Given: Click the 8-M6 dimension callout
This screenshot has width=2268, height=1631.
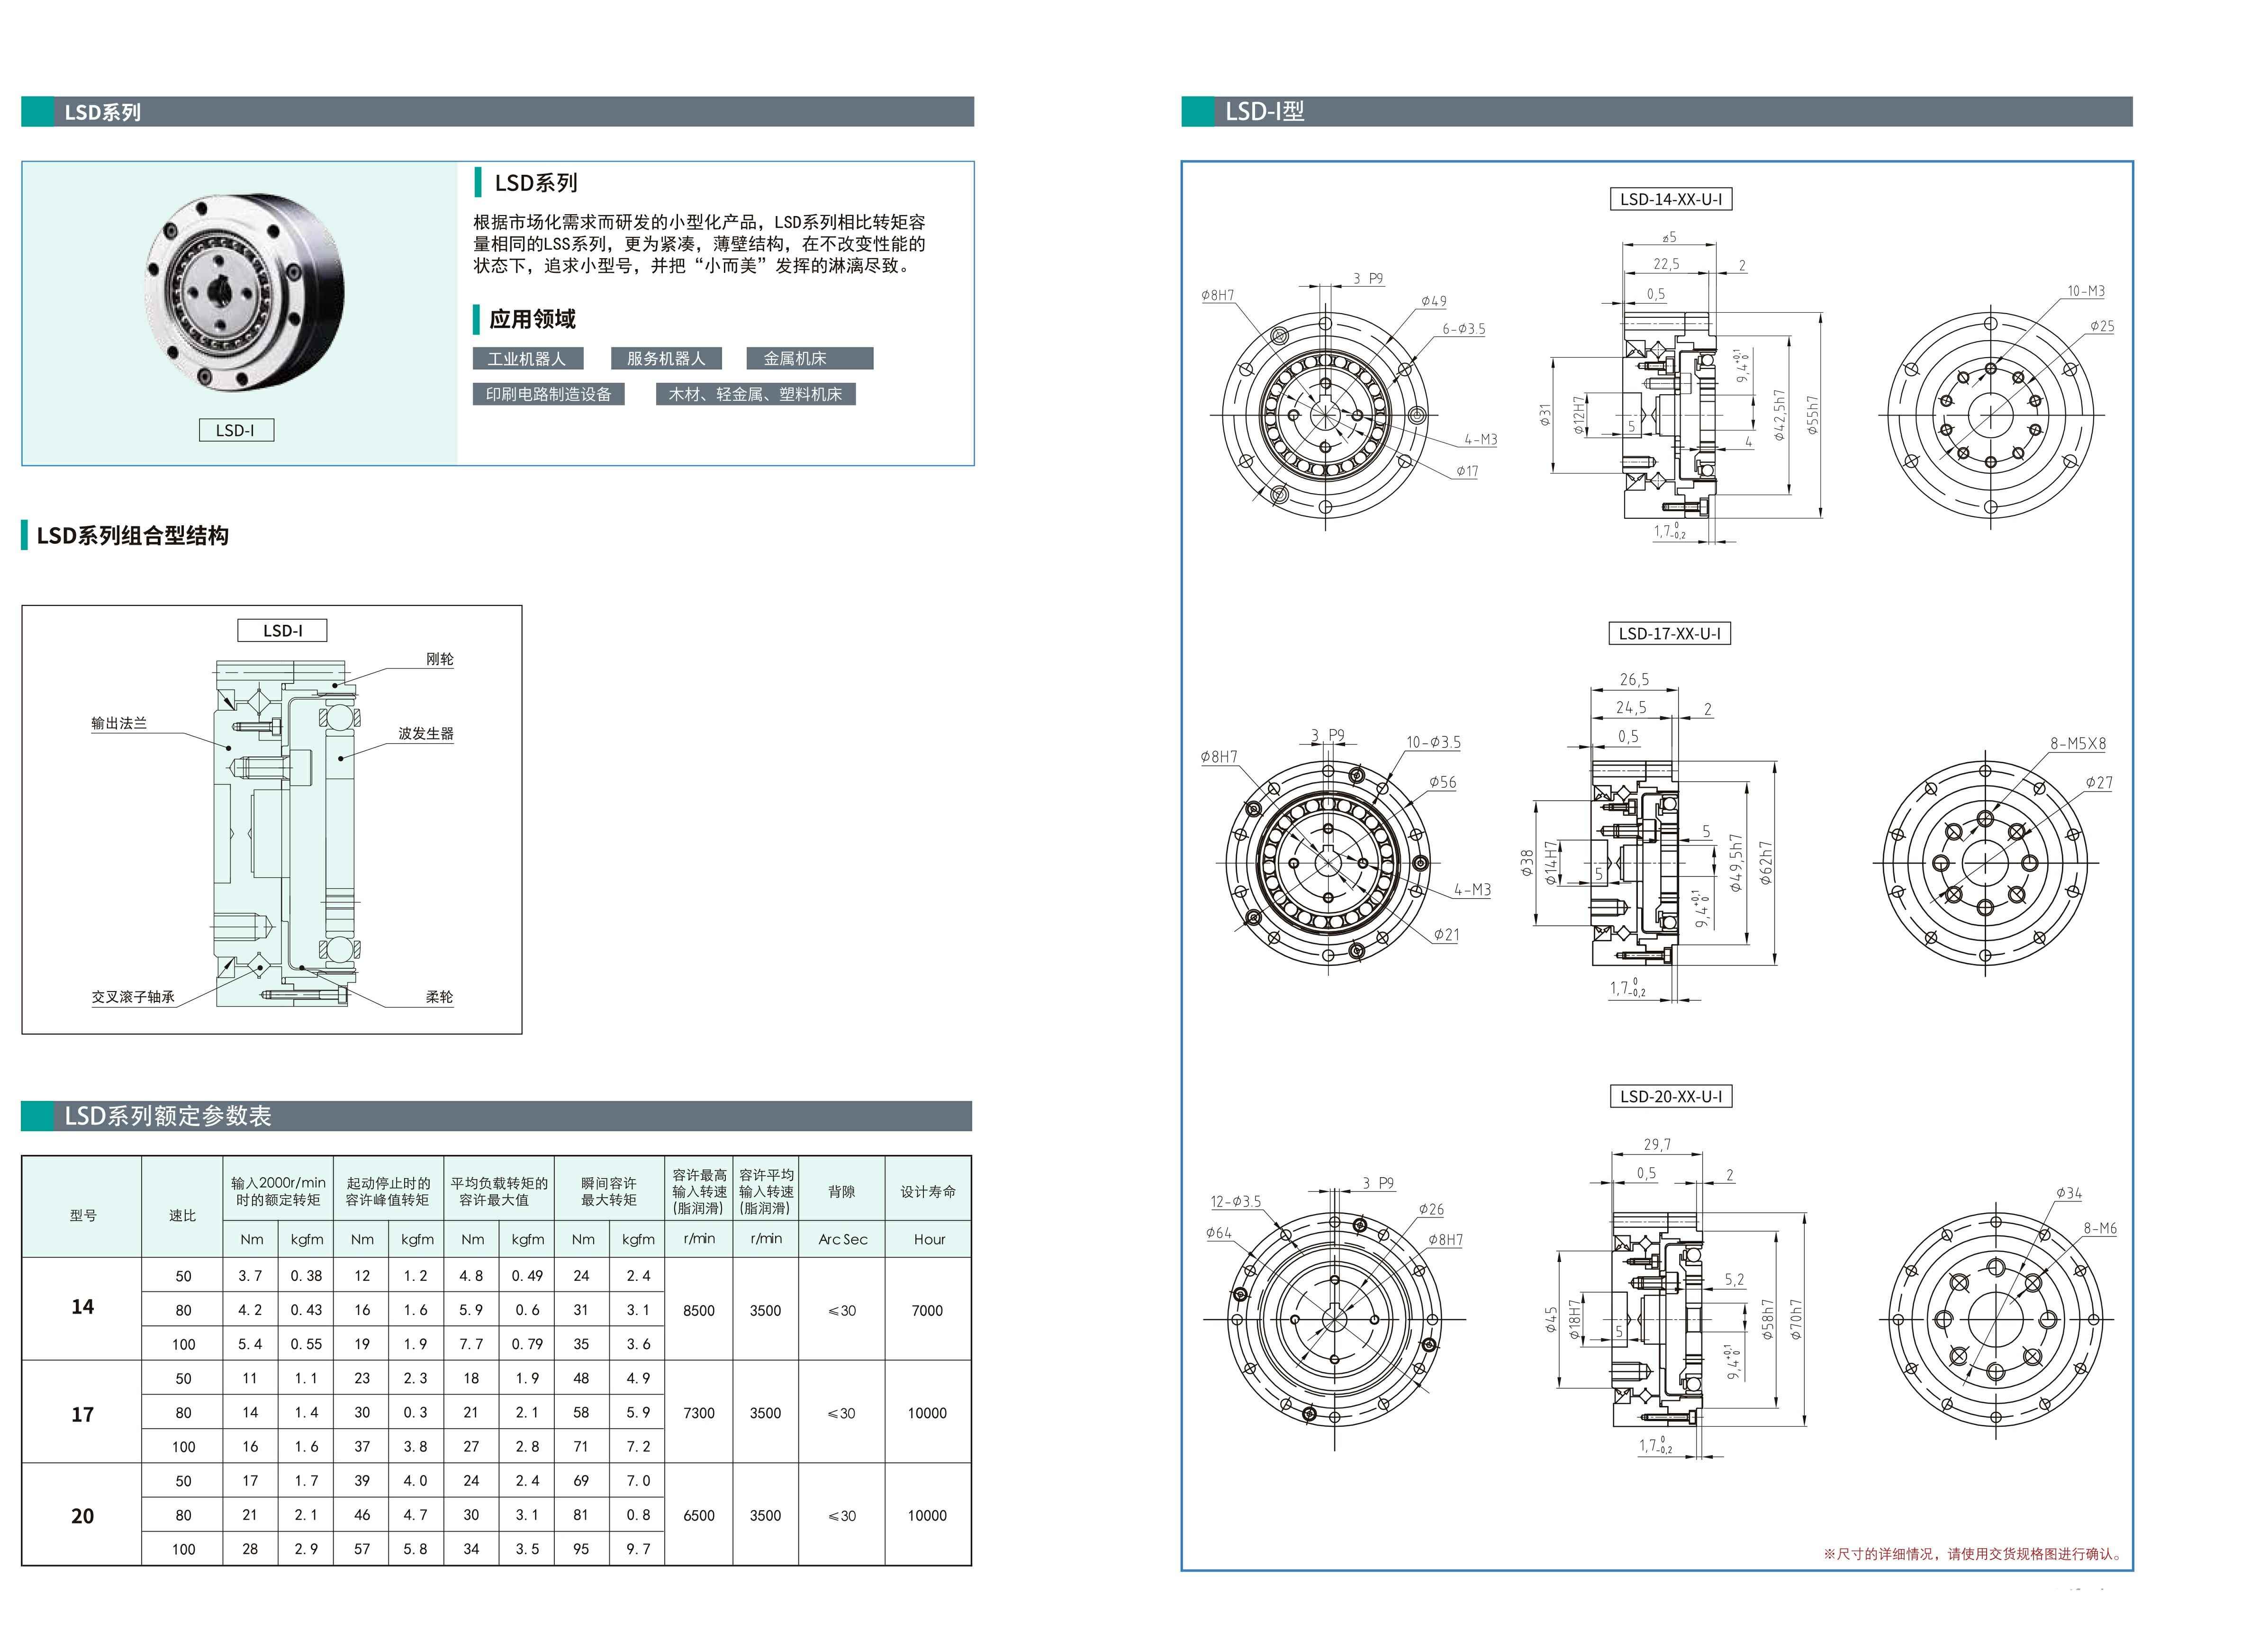Looking at the screenshot, I should click(2100, 1228).
